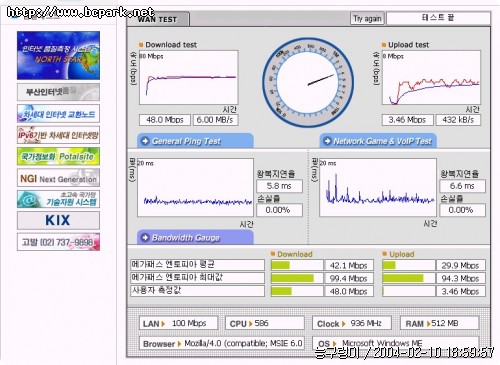Screen dimensions: 500x365
Task: Click the arrow icon on Network Game & VoIP Test
Action: (x=328, y=141)
